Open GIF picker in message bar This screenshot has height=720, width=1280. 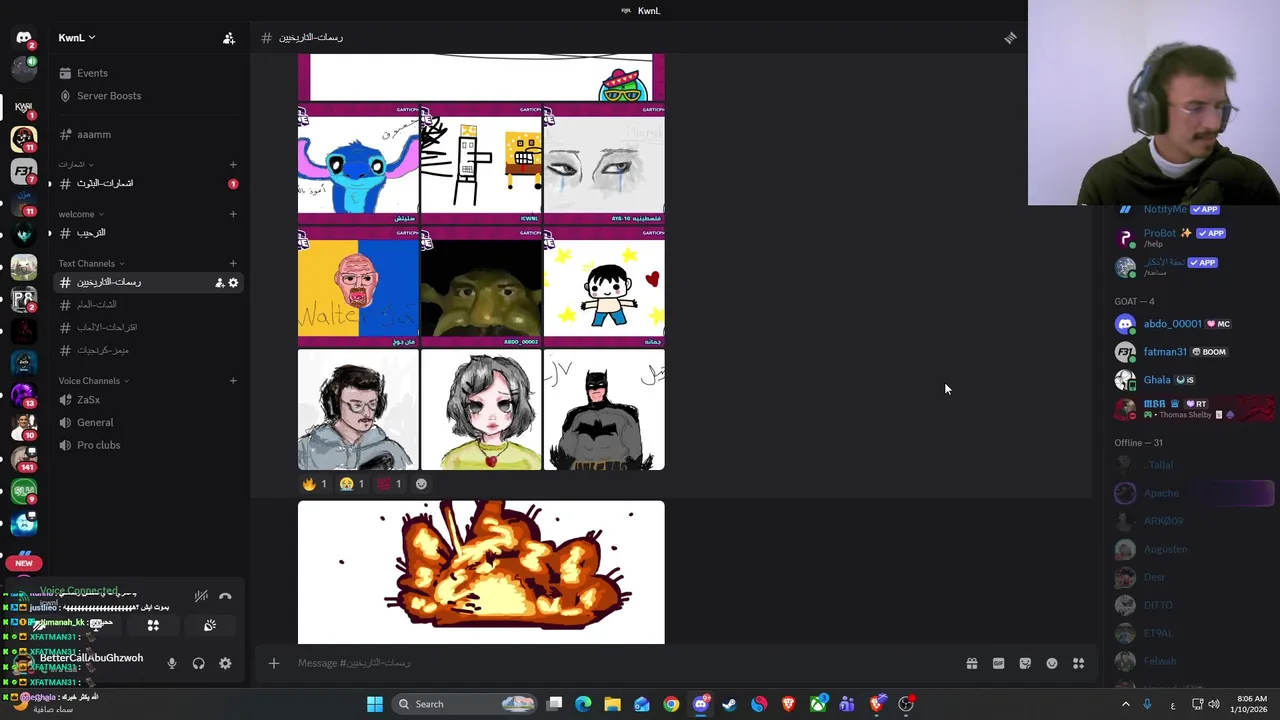(x=998, y=663)
